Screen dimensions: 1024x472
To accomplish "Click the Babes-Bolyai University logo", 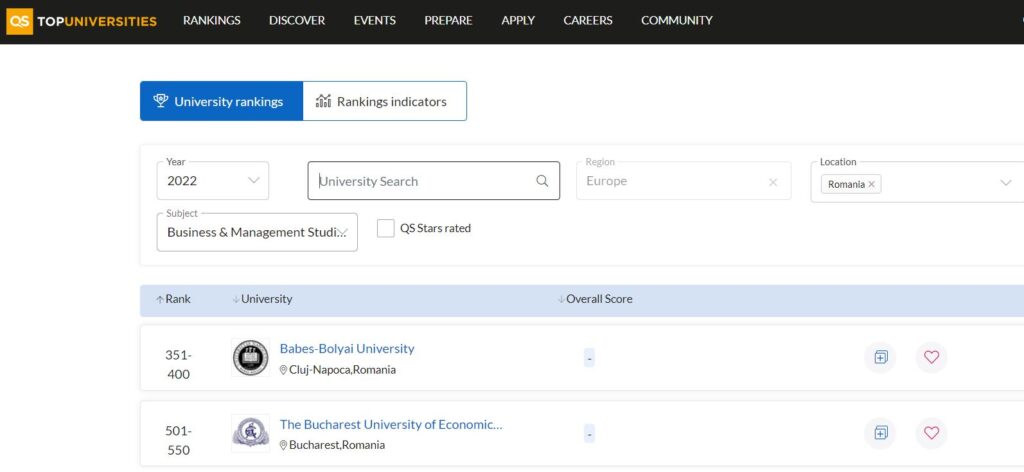I will coord(250,358).
